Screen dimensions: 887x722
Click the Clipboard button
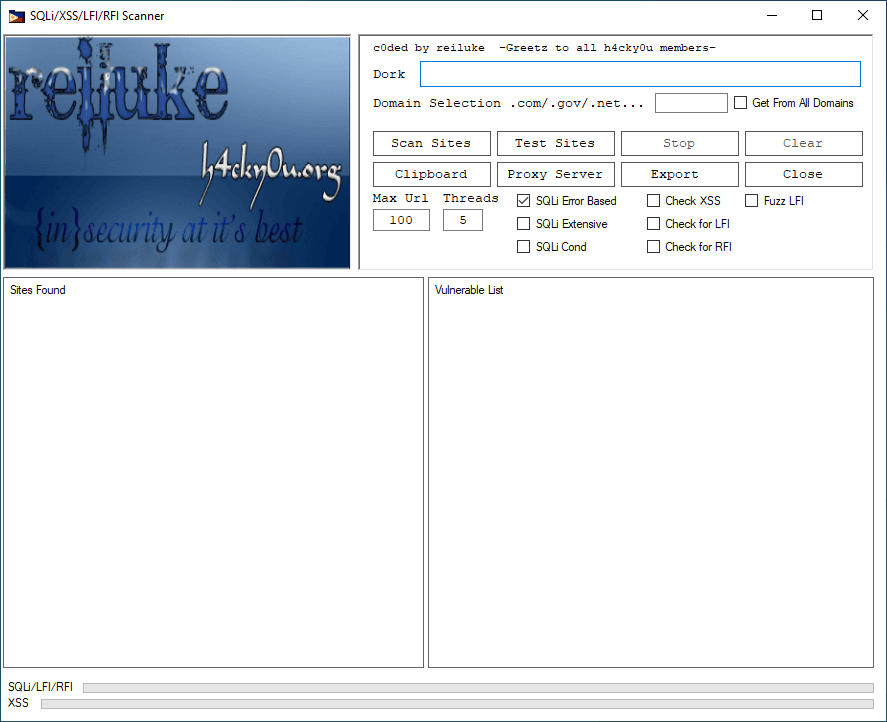(x=431, y=174)
